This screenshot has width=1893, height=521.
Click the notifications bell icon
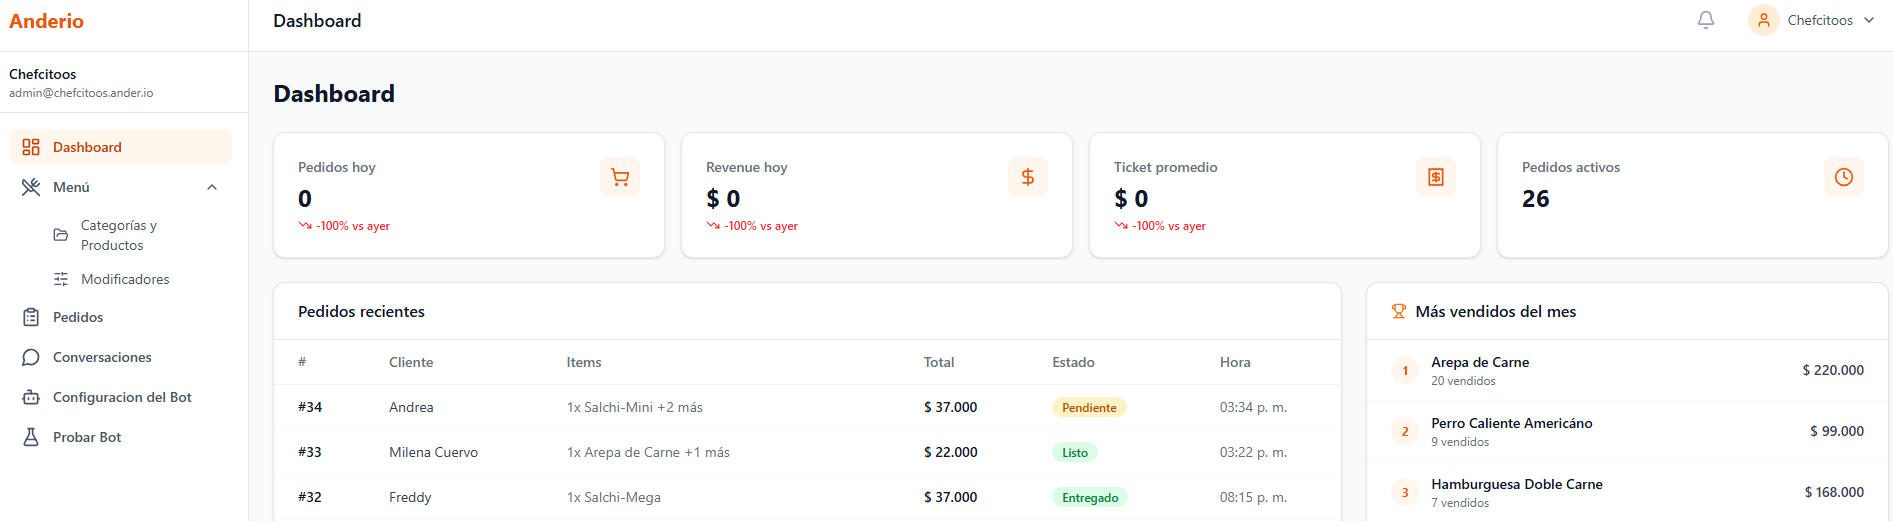pyautogui.click(x=1706, y=20)
